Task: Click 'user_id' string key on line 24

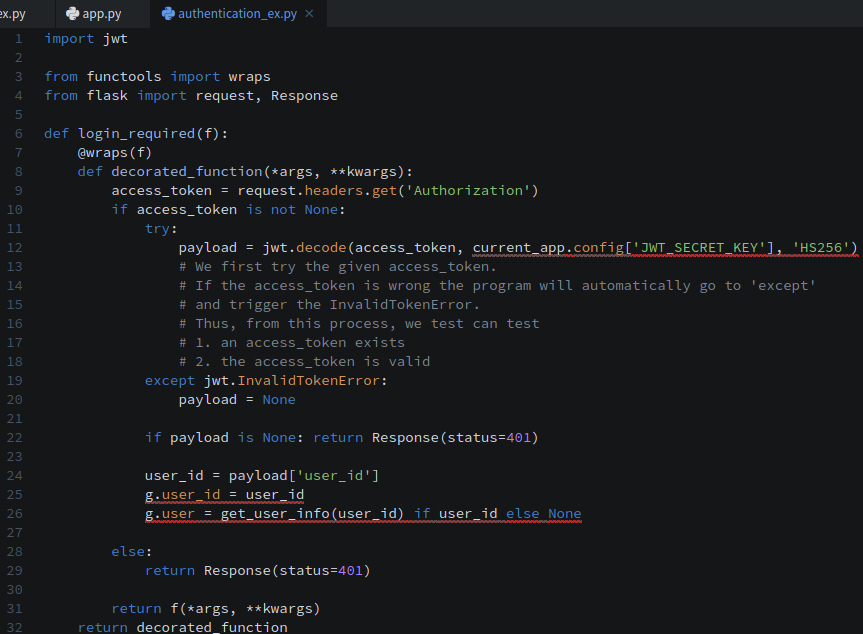Action: point(334,476)
